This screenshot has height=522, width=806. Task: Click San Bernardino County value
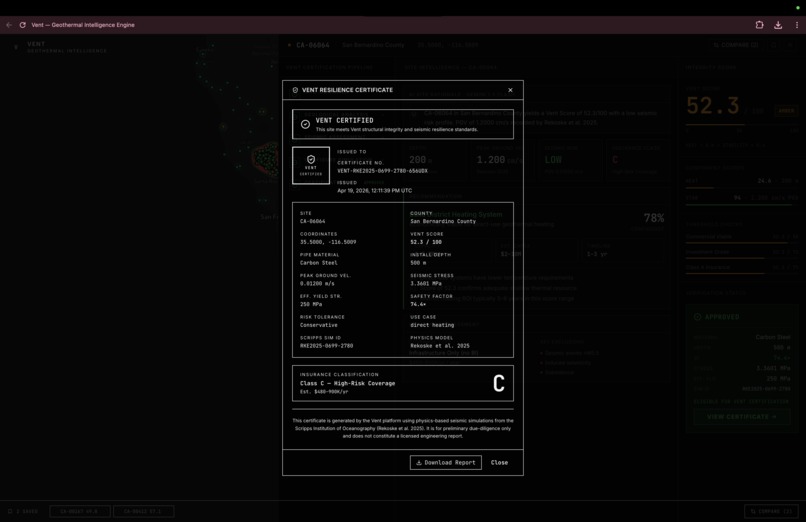(x=443, y=221)
